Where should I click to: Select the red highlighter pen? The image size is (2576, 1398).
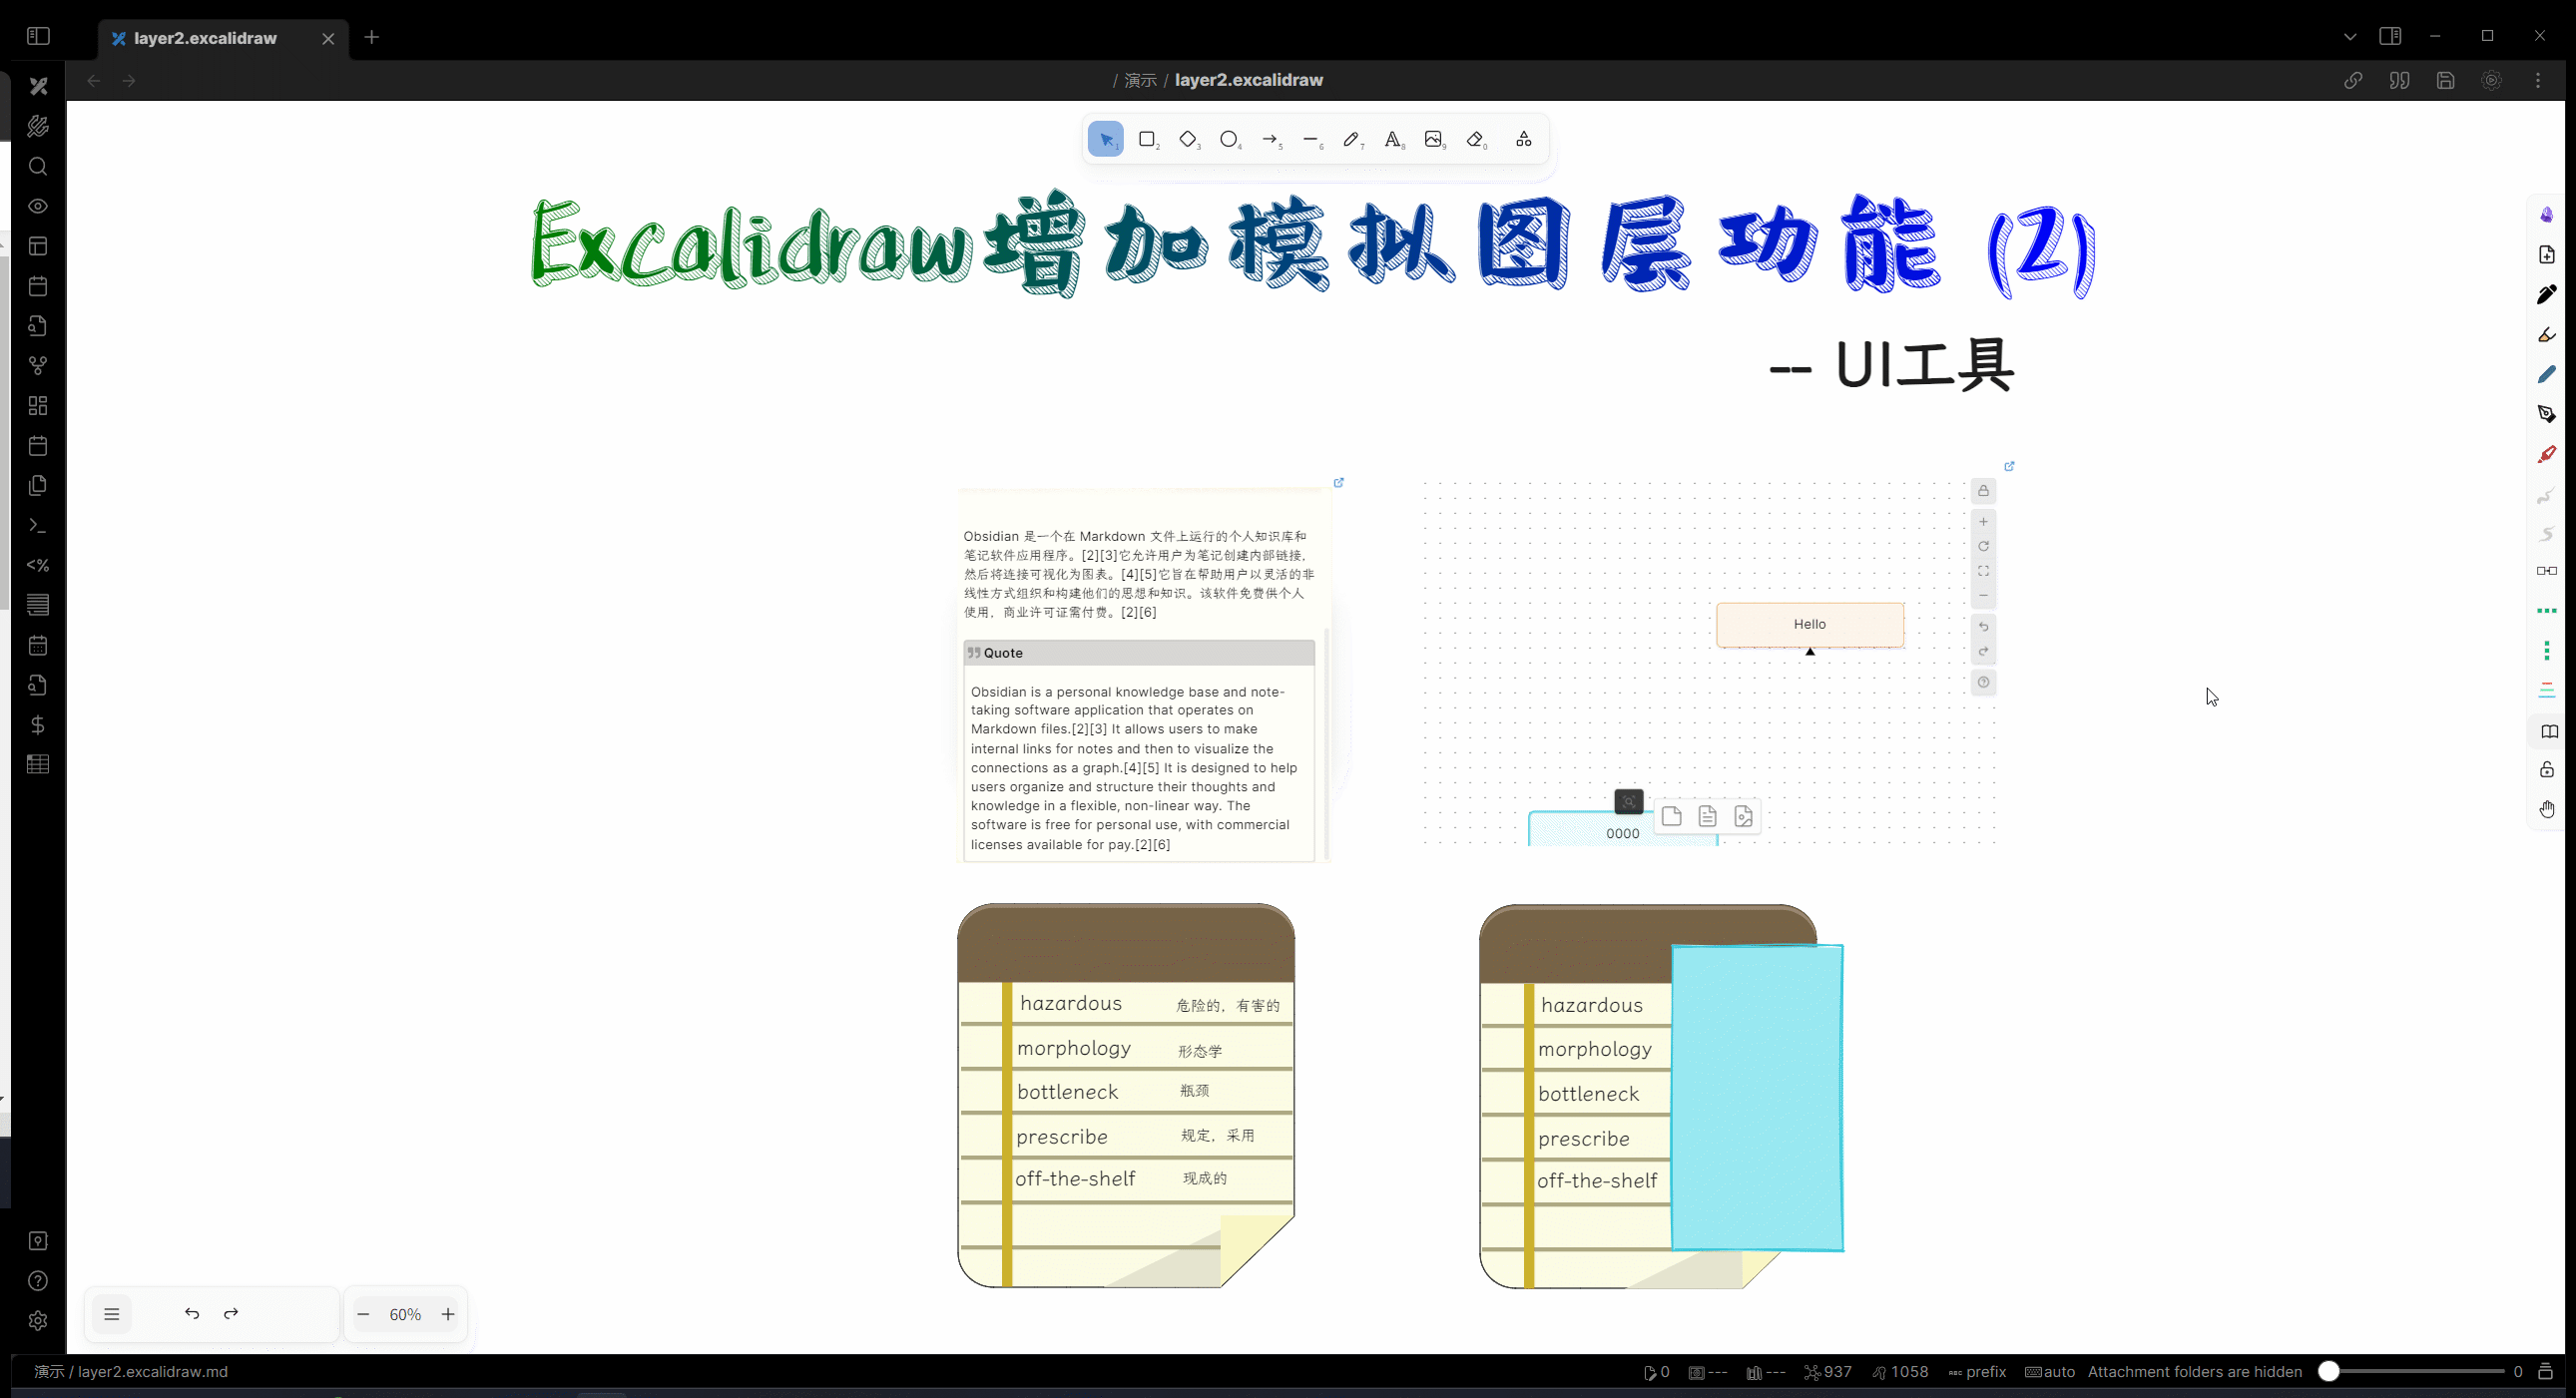point(2546,455)
